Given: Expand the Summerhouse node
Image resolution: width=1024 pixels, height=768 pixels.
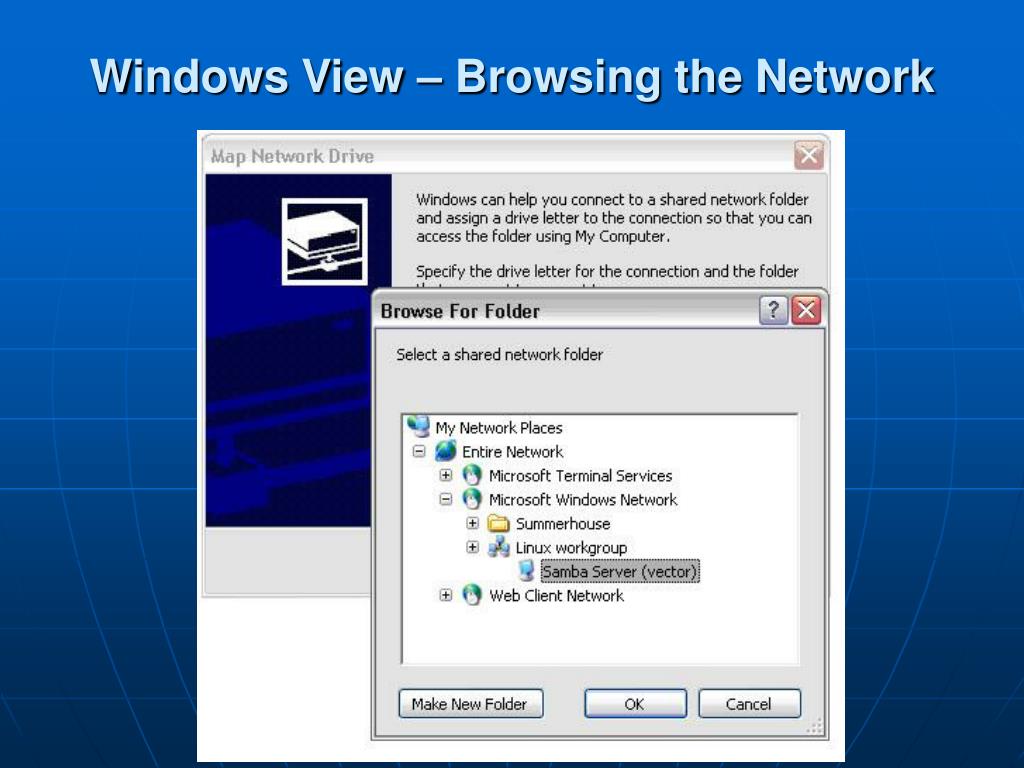Looking at the screenshot, I should (473, 523).
